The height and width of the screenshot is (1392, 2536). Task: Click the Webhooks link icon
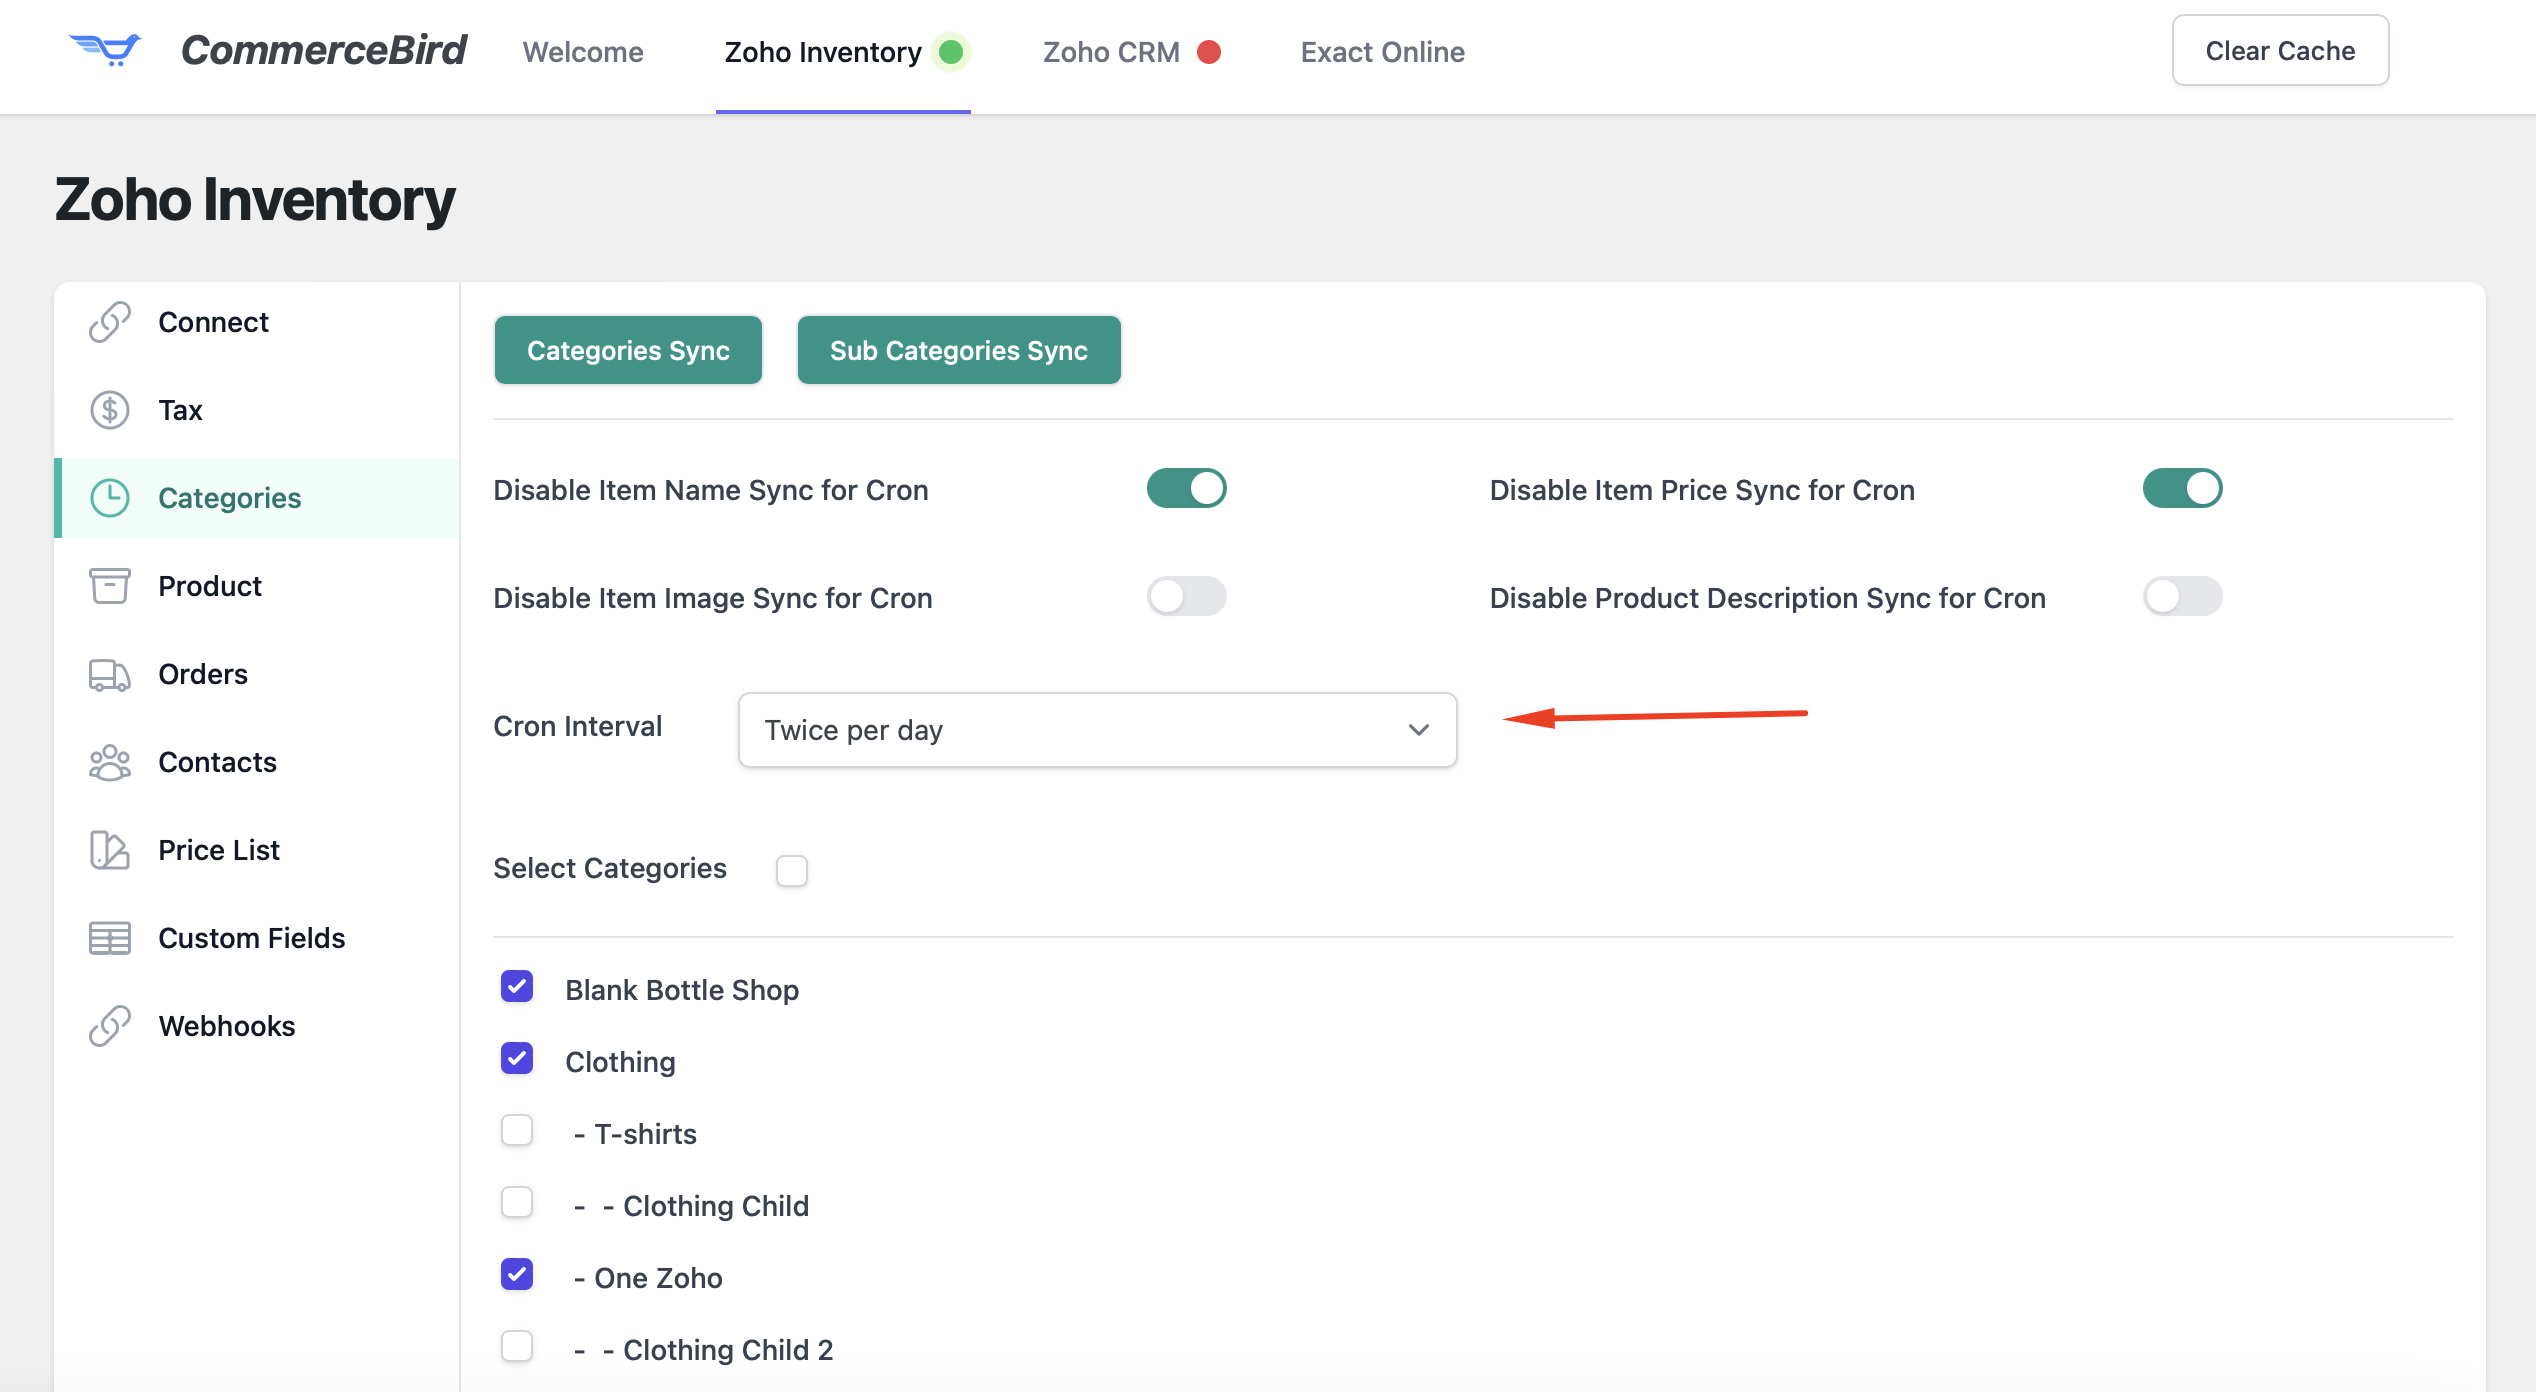110,1026
